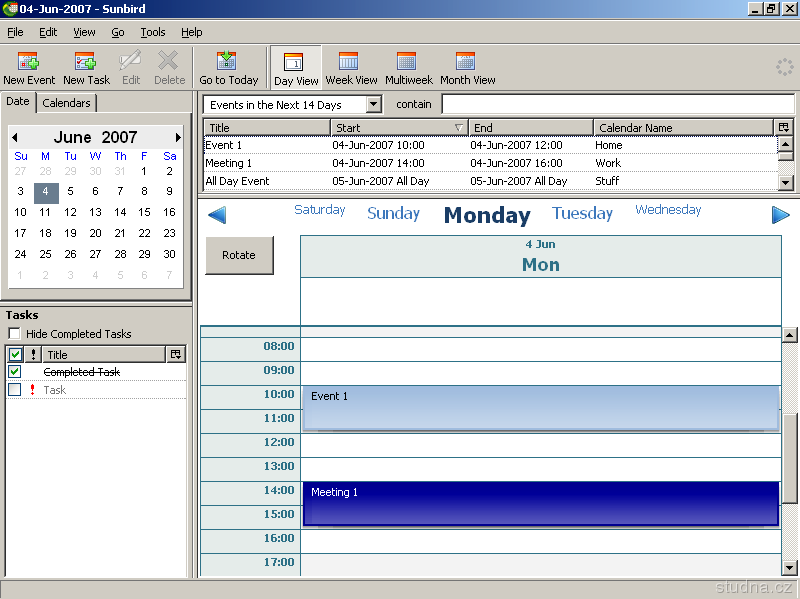800x599 pixels.
Task: Advance mini calendar to next month
Action: (x=178, y=138)
